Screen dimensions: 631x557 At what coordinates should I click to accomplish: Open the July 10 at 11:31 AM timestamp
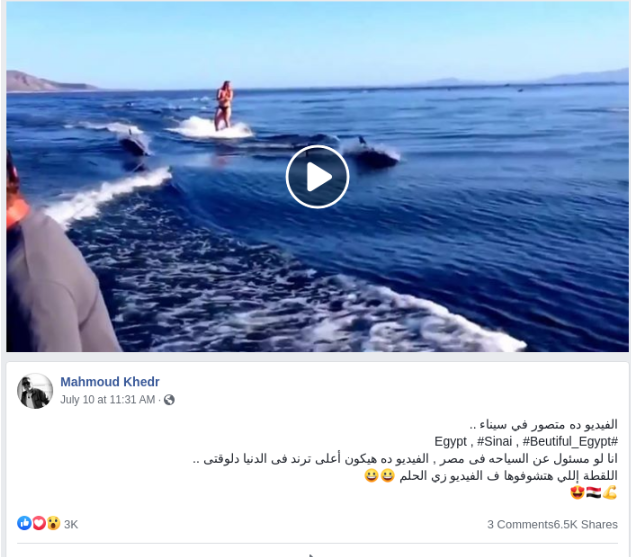tap(107, 400)
